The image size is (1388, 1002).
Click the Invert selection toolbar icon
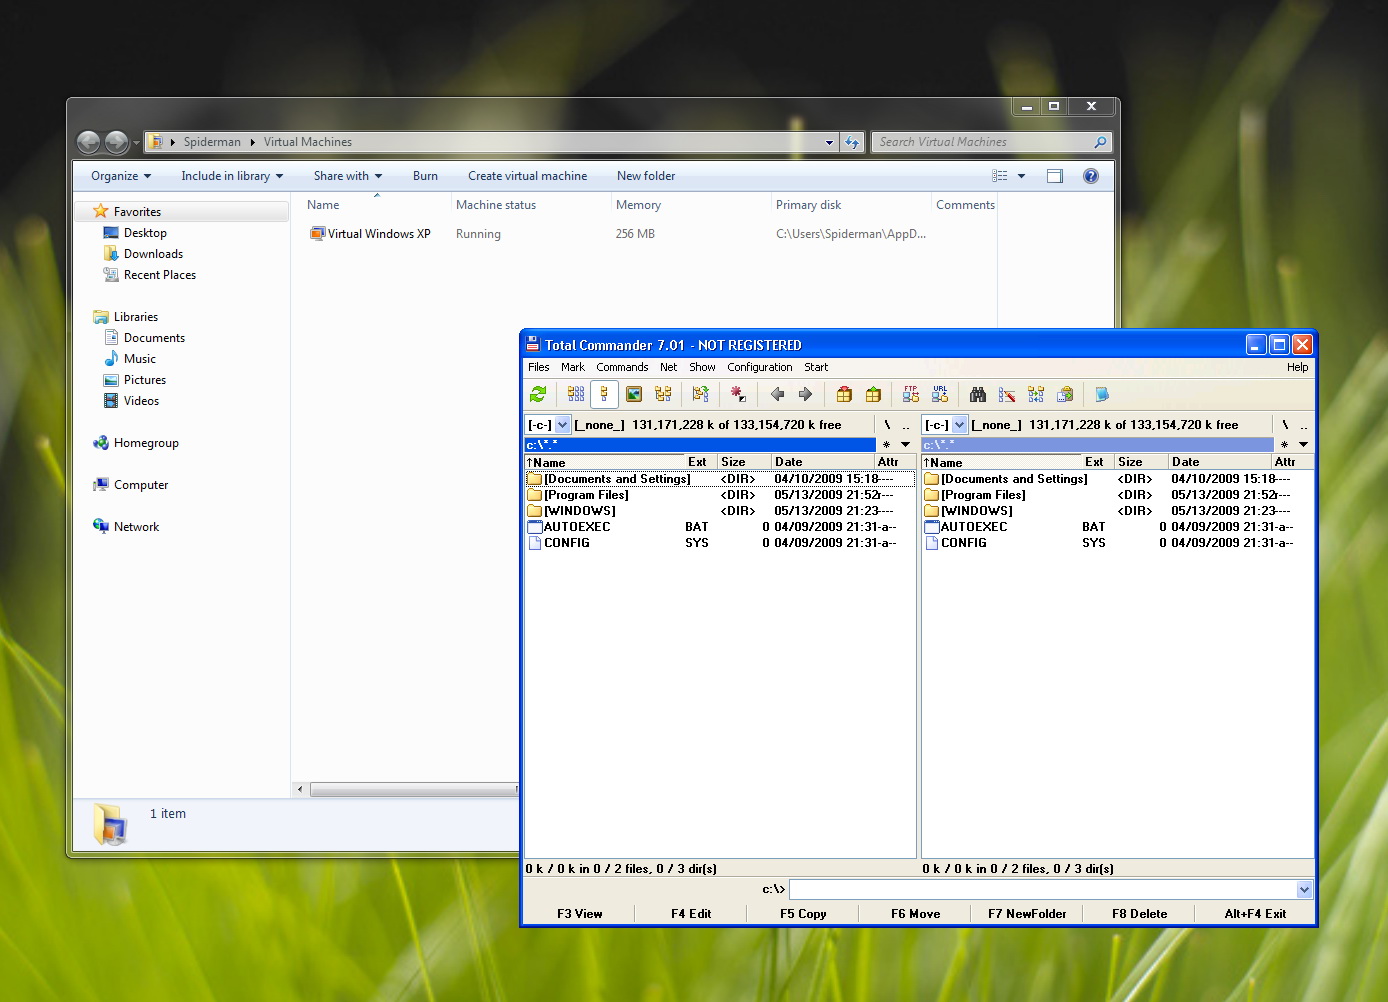click(738, 395)
